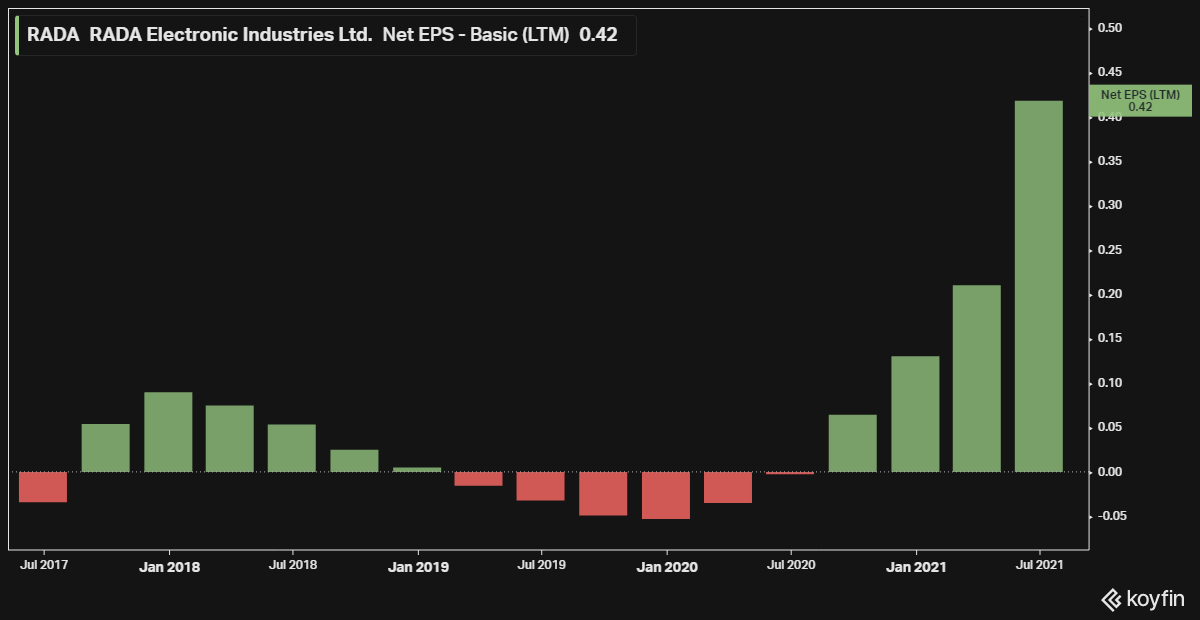Select the green bar above Jul 2018
The height and width of the screenshot is (620, 1200).
[292, 448]
